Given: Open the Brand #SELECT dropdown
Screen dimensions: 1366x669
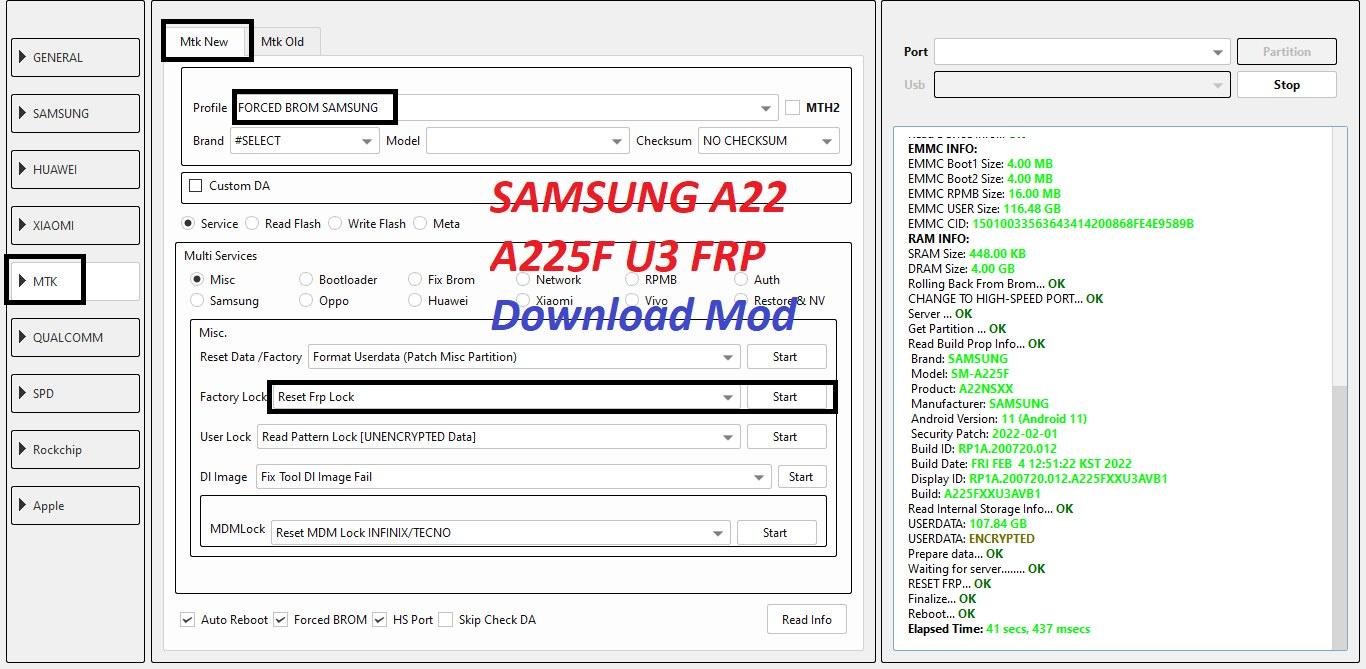Looking at the screenshot, I should pyautogui.click(x=304, y=141).
